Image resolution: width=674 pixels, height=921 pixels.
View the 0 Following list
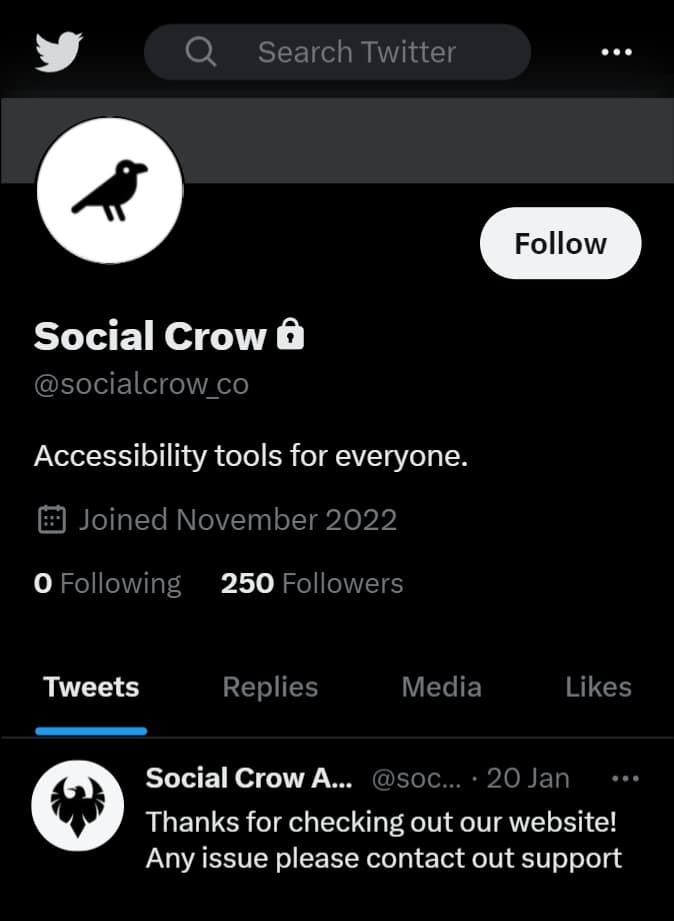pos(107,583)
